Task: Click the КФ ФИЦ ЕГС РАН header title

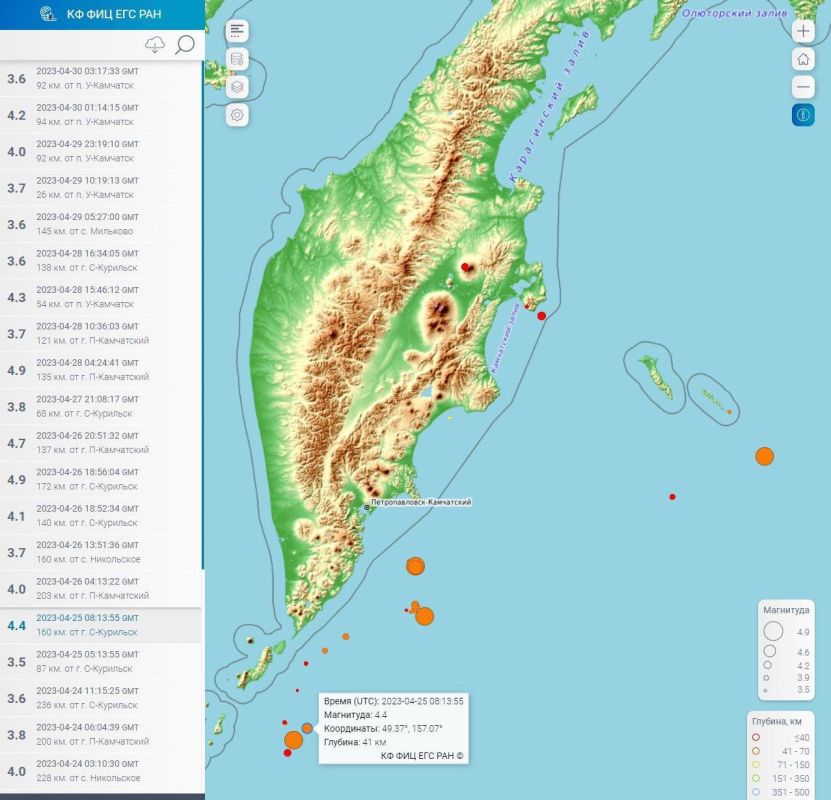Action: click(114, 14)
